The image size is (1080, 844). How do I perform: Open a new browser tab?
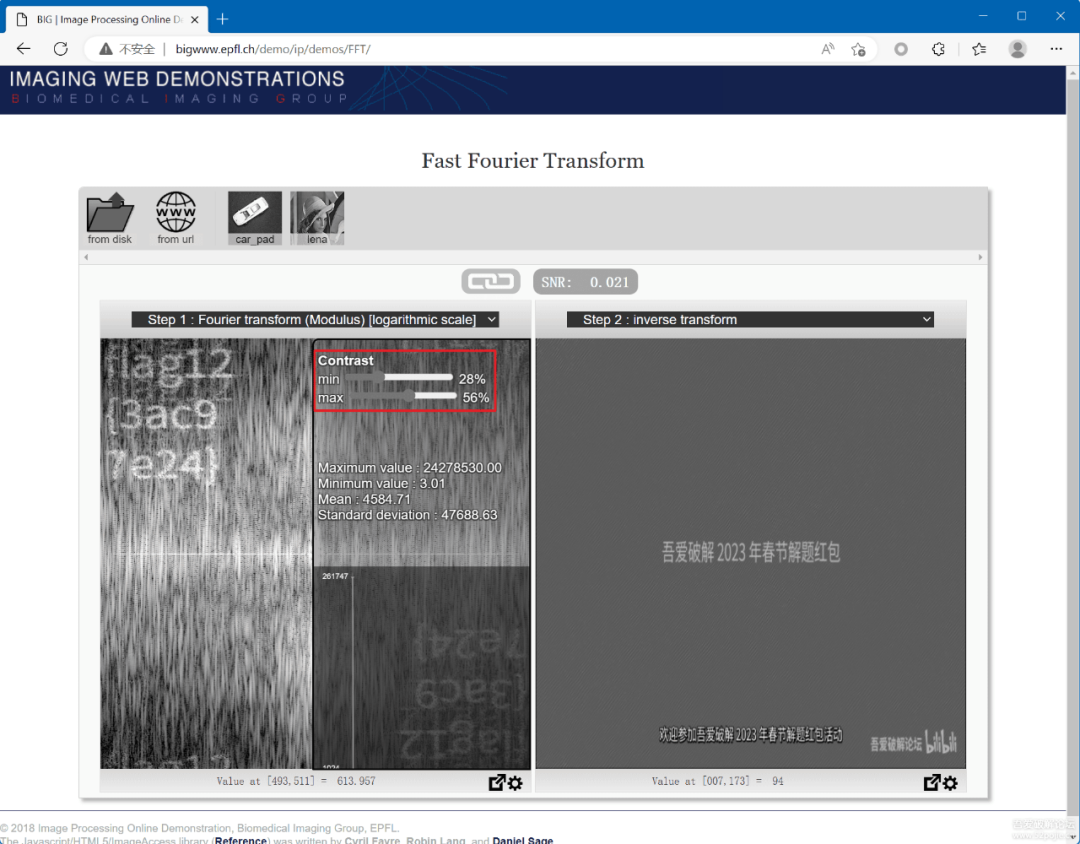[222, 18]
